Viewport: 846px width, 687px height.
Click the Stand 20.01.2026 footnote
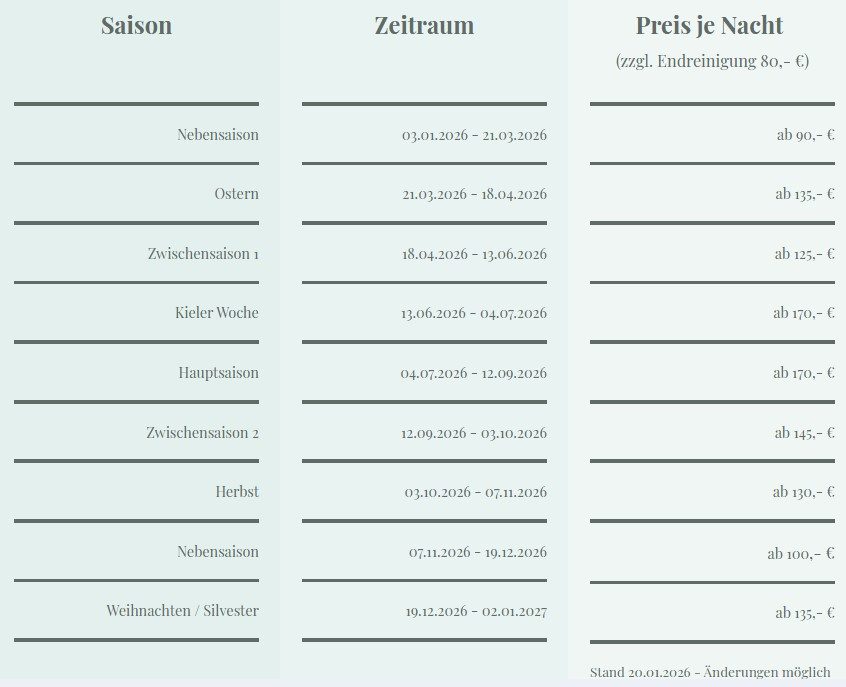pos(710,672)
